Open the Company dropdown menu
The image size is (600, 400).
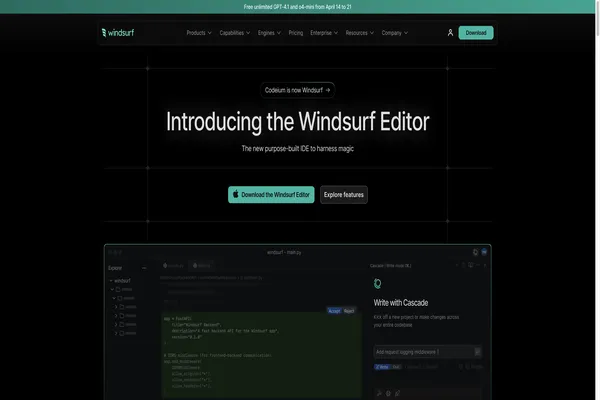[394, 32]
